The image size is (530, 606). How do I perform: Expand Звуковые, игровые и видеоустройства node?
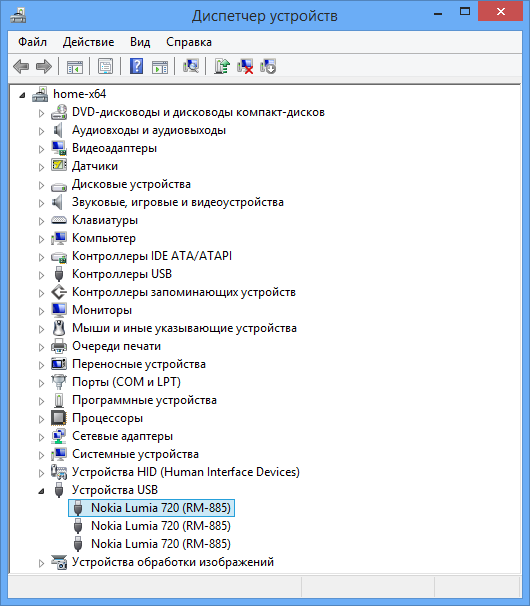point(41,203)
